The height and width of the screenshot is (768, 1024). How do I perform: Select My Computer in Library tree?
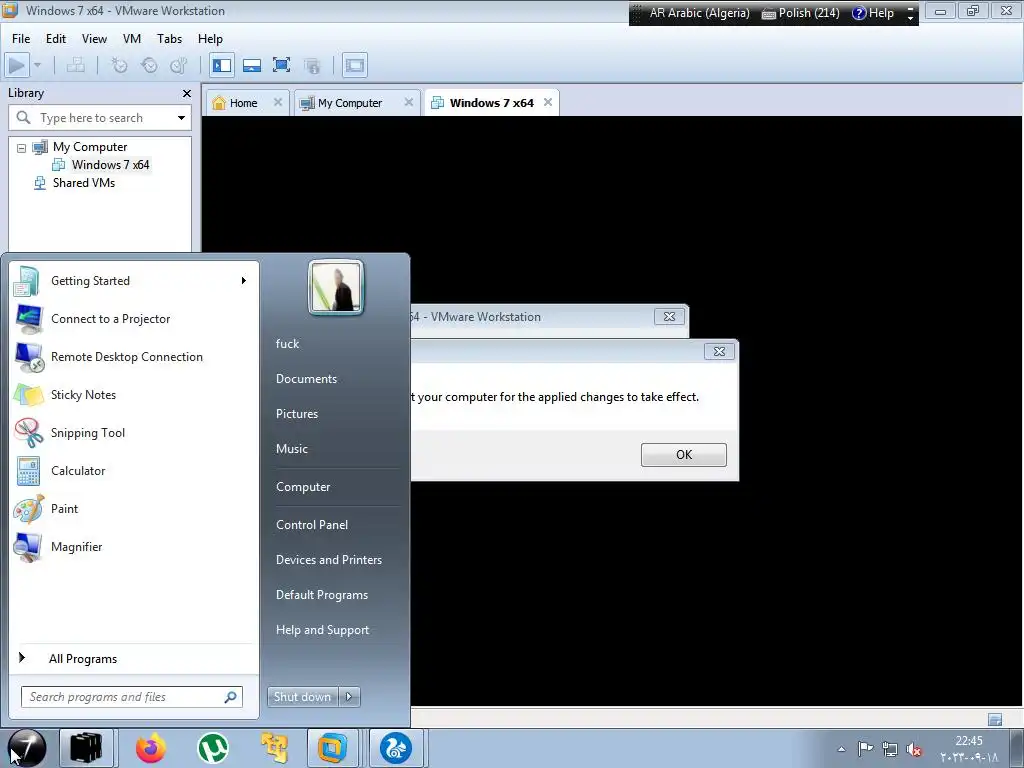point(90,147)
